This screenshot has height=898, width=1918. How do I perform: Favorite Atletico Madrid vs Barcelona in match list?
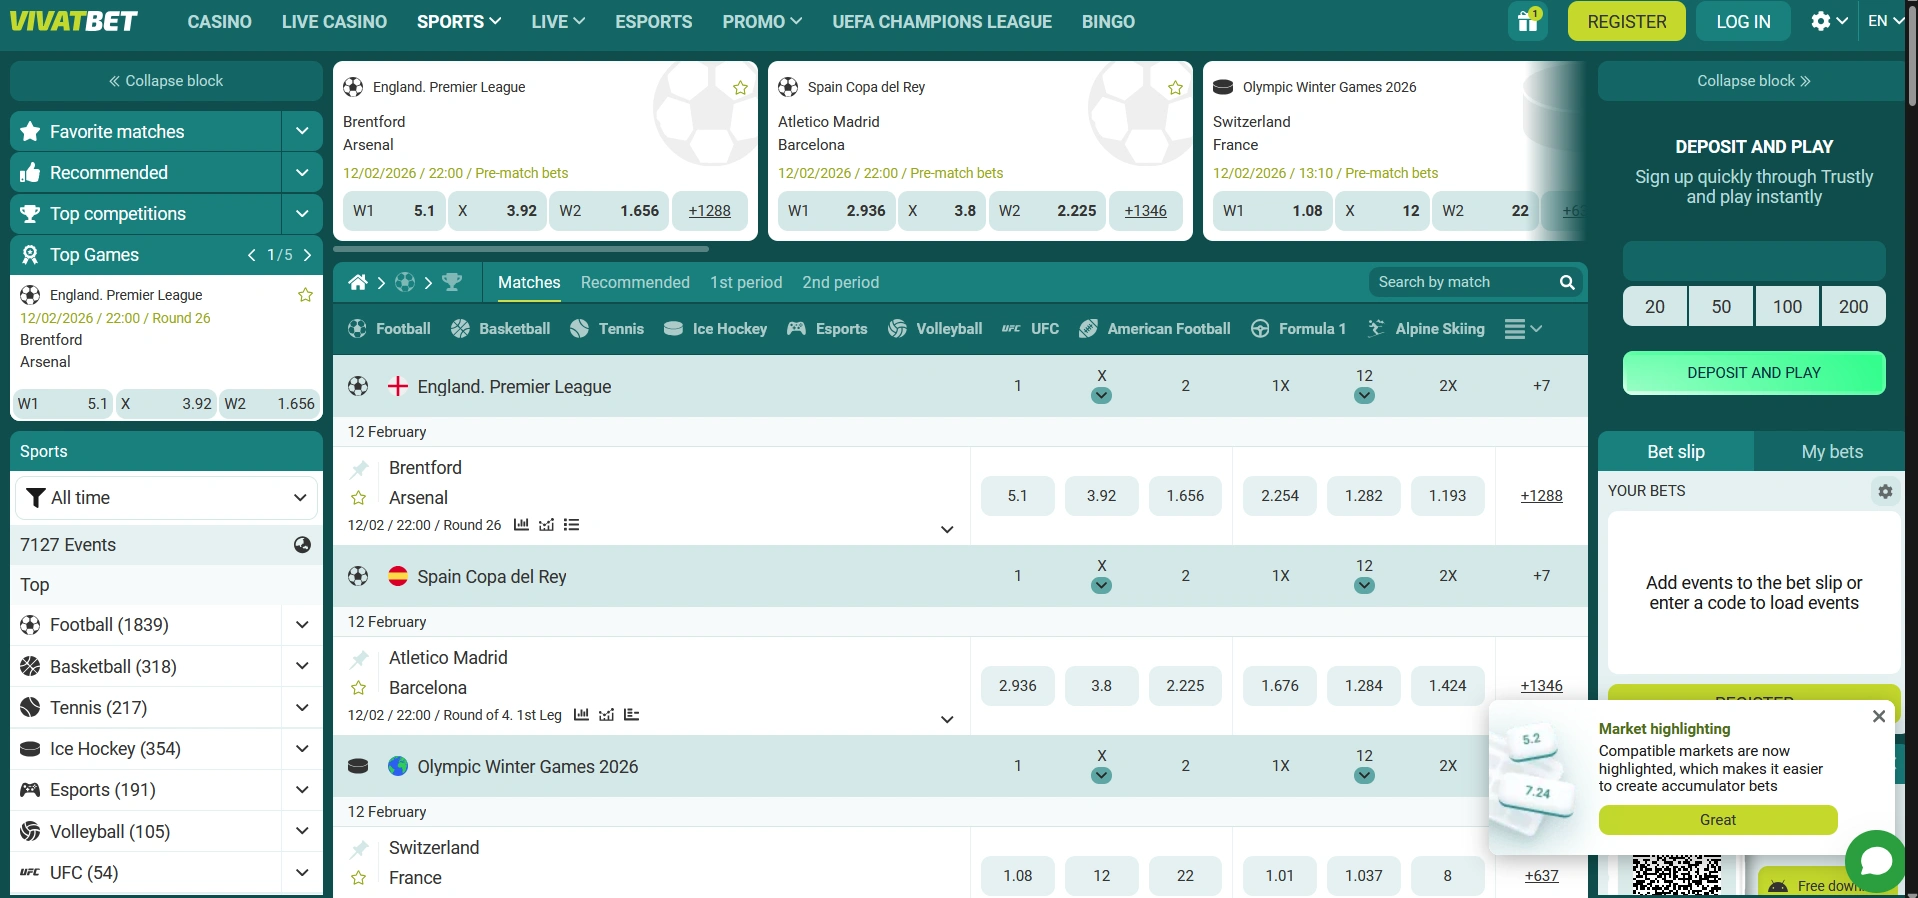(359, 688)
